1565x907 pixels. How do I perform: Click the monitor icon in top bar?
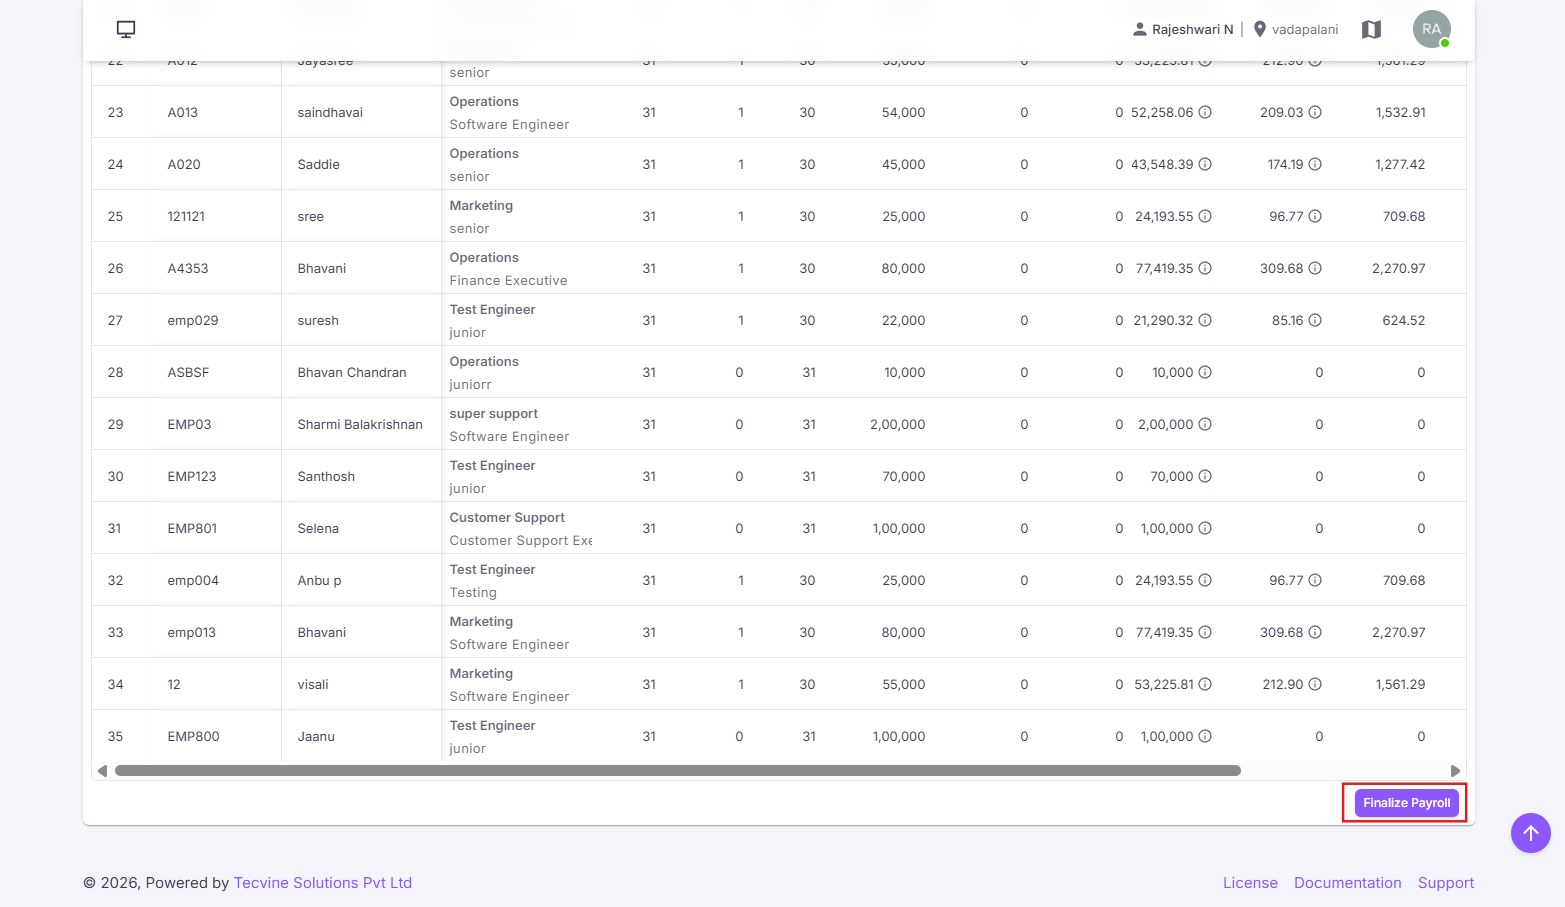(126, 29)
